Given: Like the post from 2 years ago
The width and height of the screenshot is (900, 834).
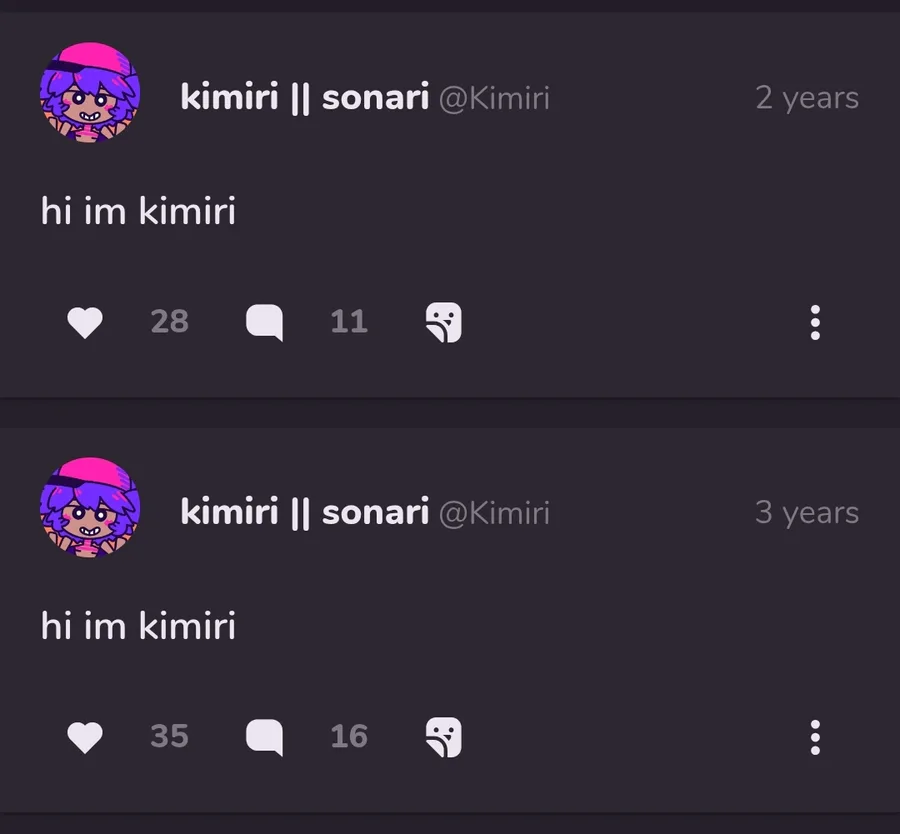Looking at the screenshot, I should click(85, 323).
